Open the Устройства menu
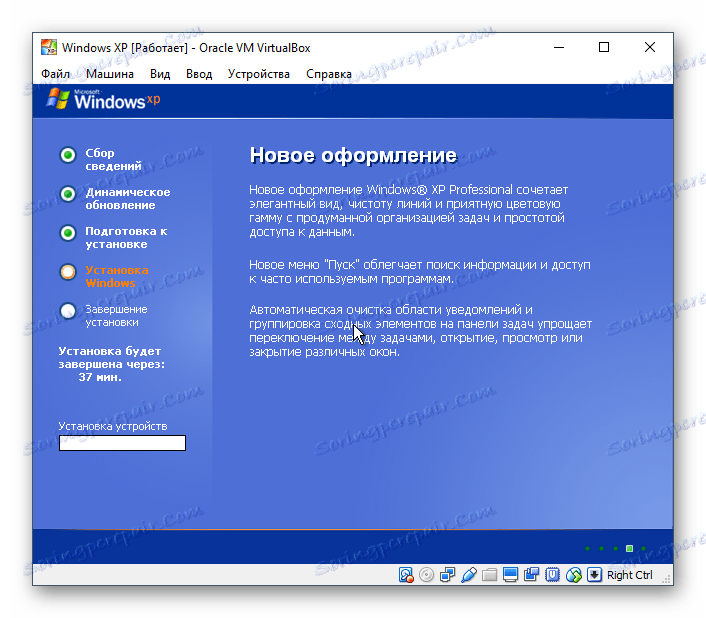Viewport: 706px width, 618px height. [x=258, y=74]
